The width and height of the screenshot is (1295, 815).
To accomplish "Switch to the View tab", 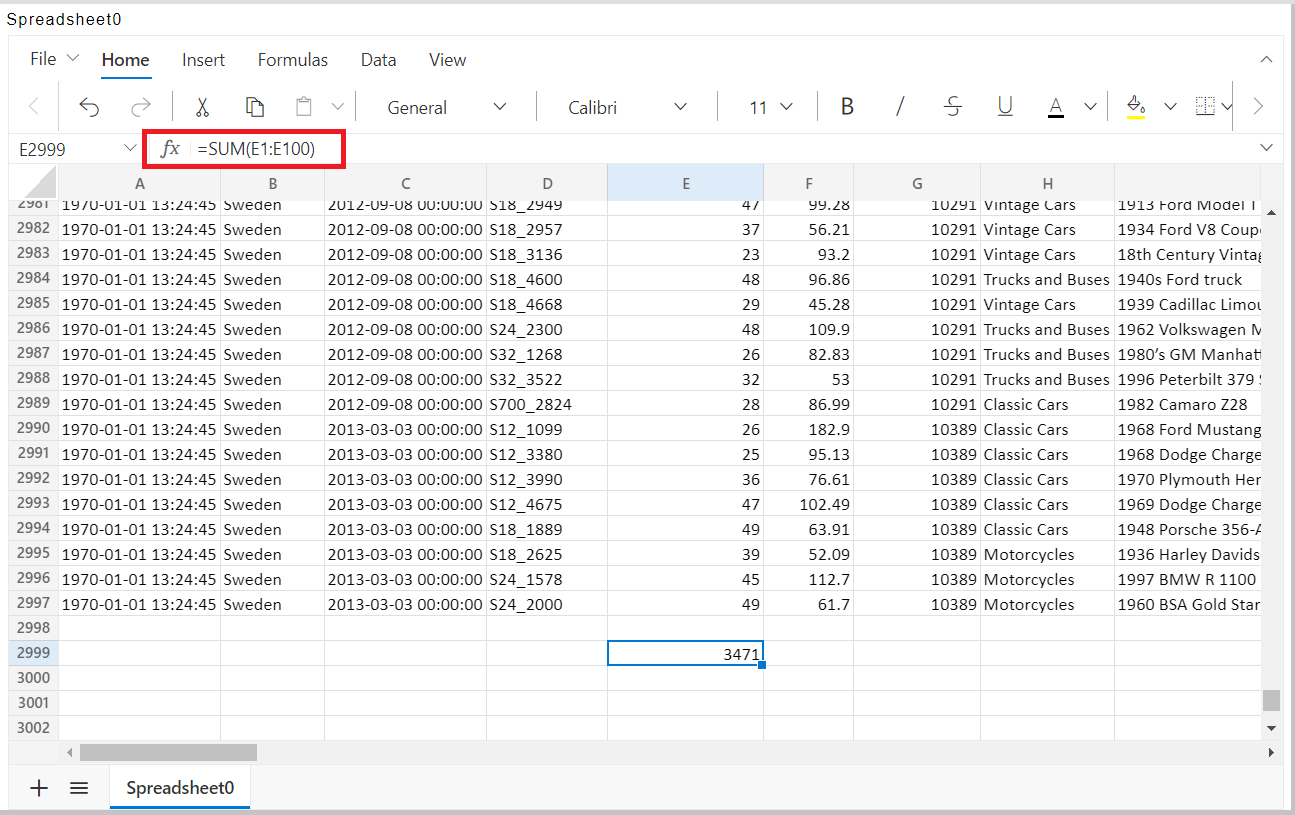I will coord(448,60).
